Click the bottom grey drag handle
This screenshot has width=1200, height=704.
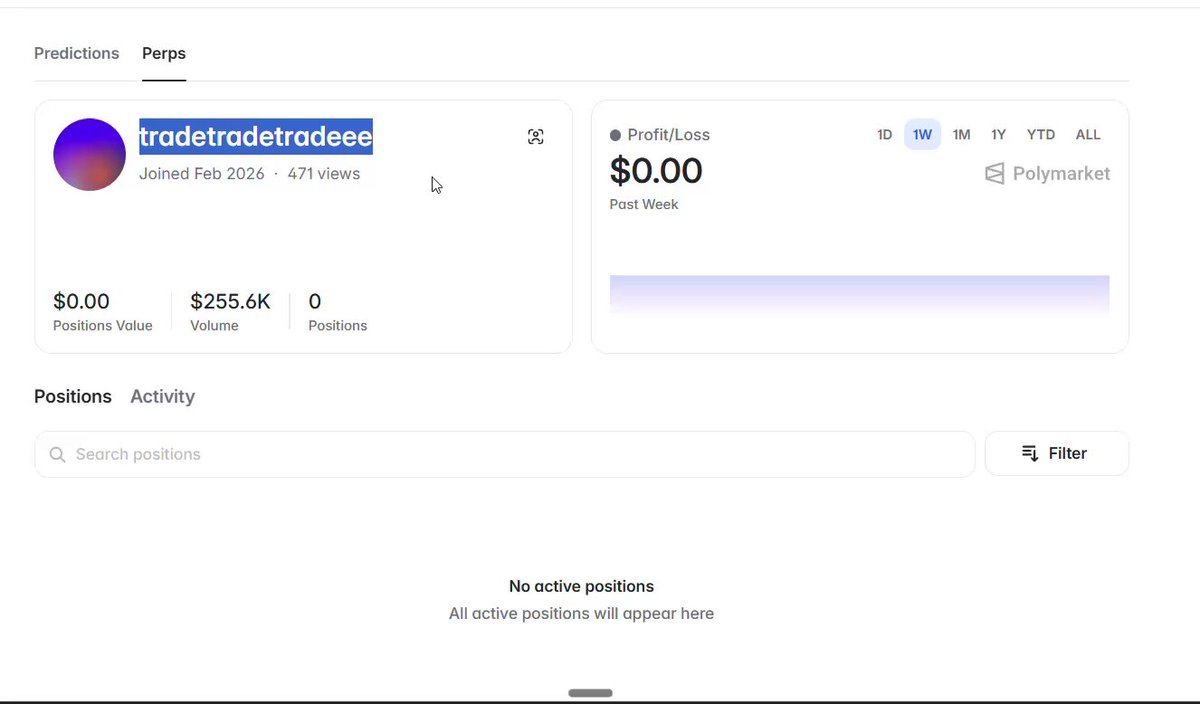tap(590, 693)
